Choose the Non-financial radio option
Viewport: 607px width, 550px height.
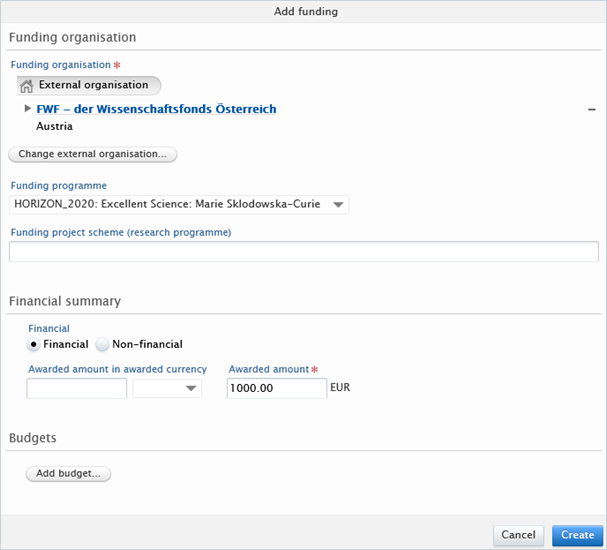[102, 344]
